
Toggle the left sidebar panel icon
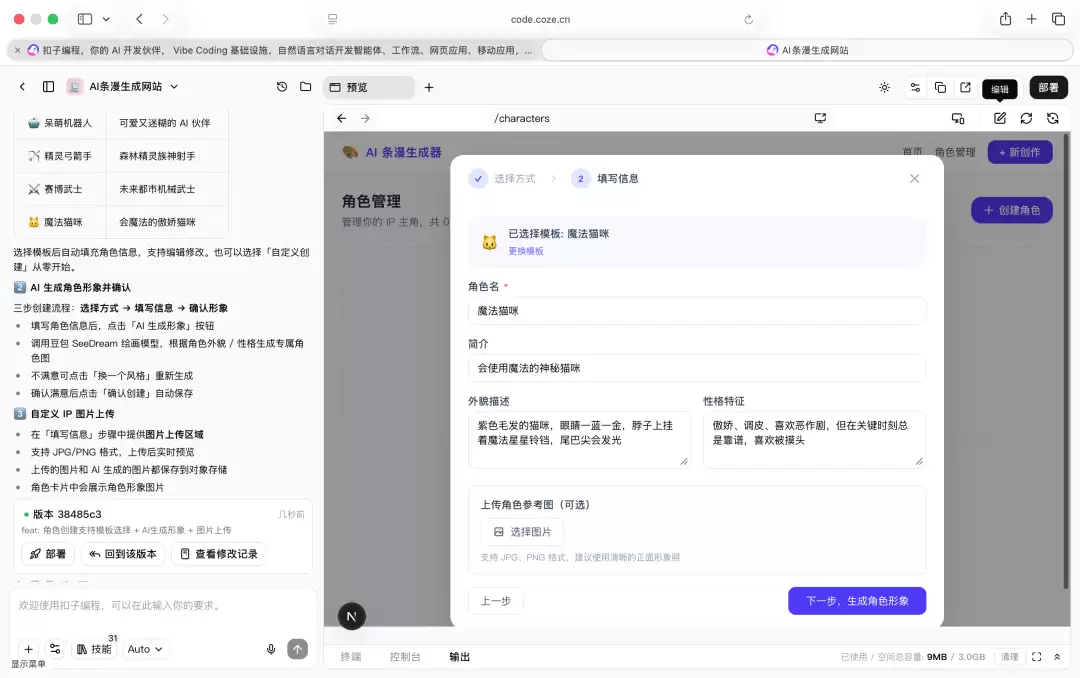coord(48,87)
